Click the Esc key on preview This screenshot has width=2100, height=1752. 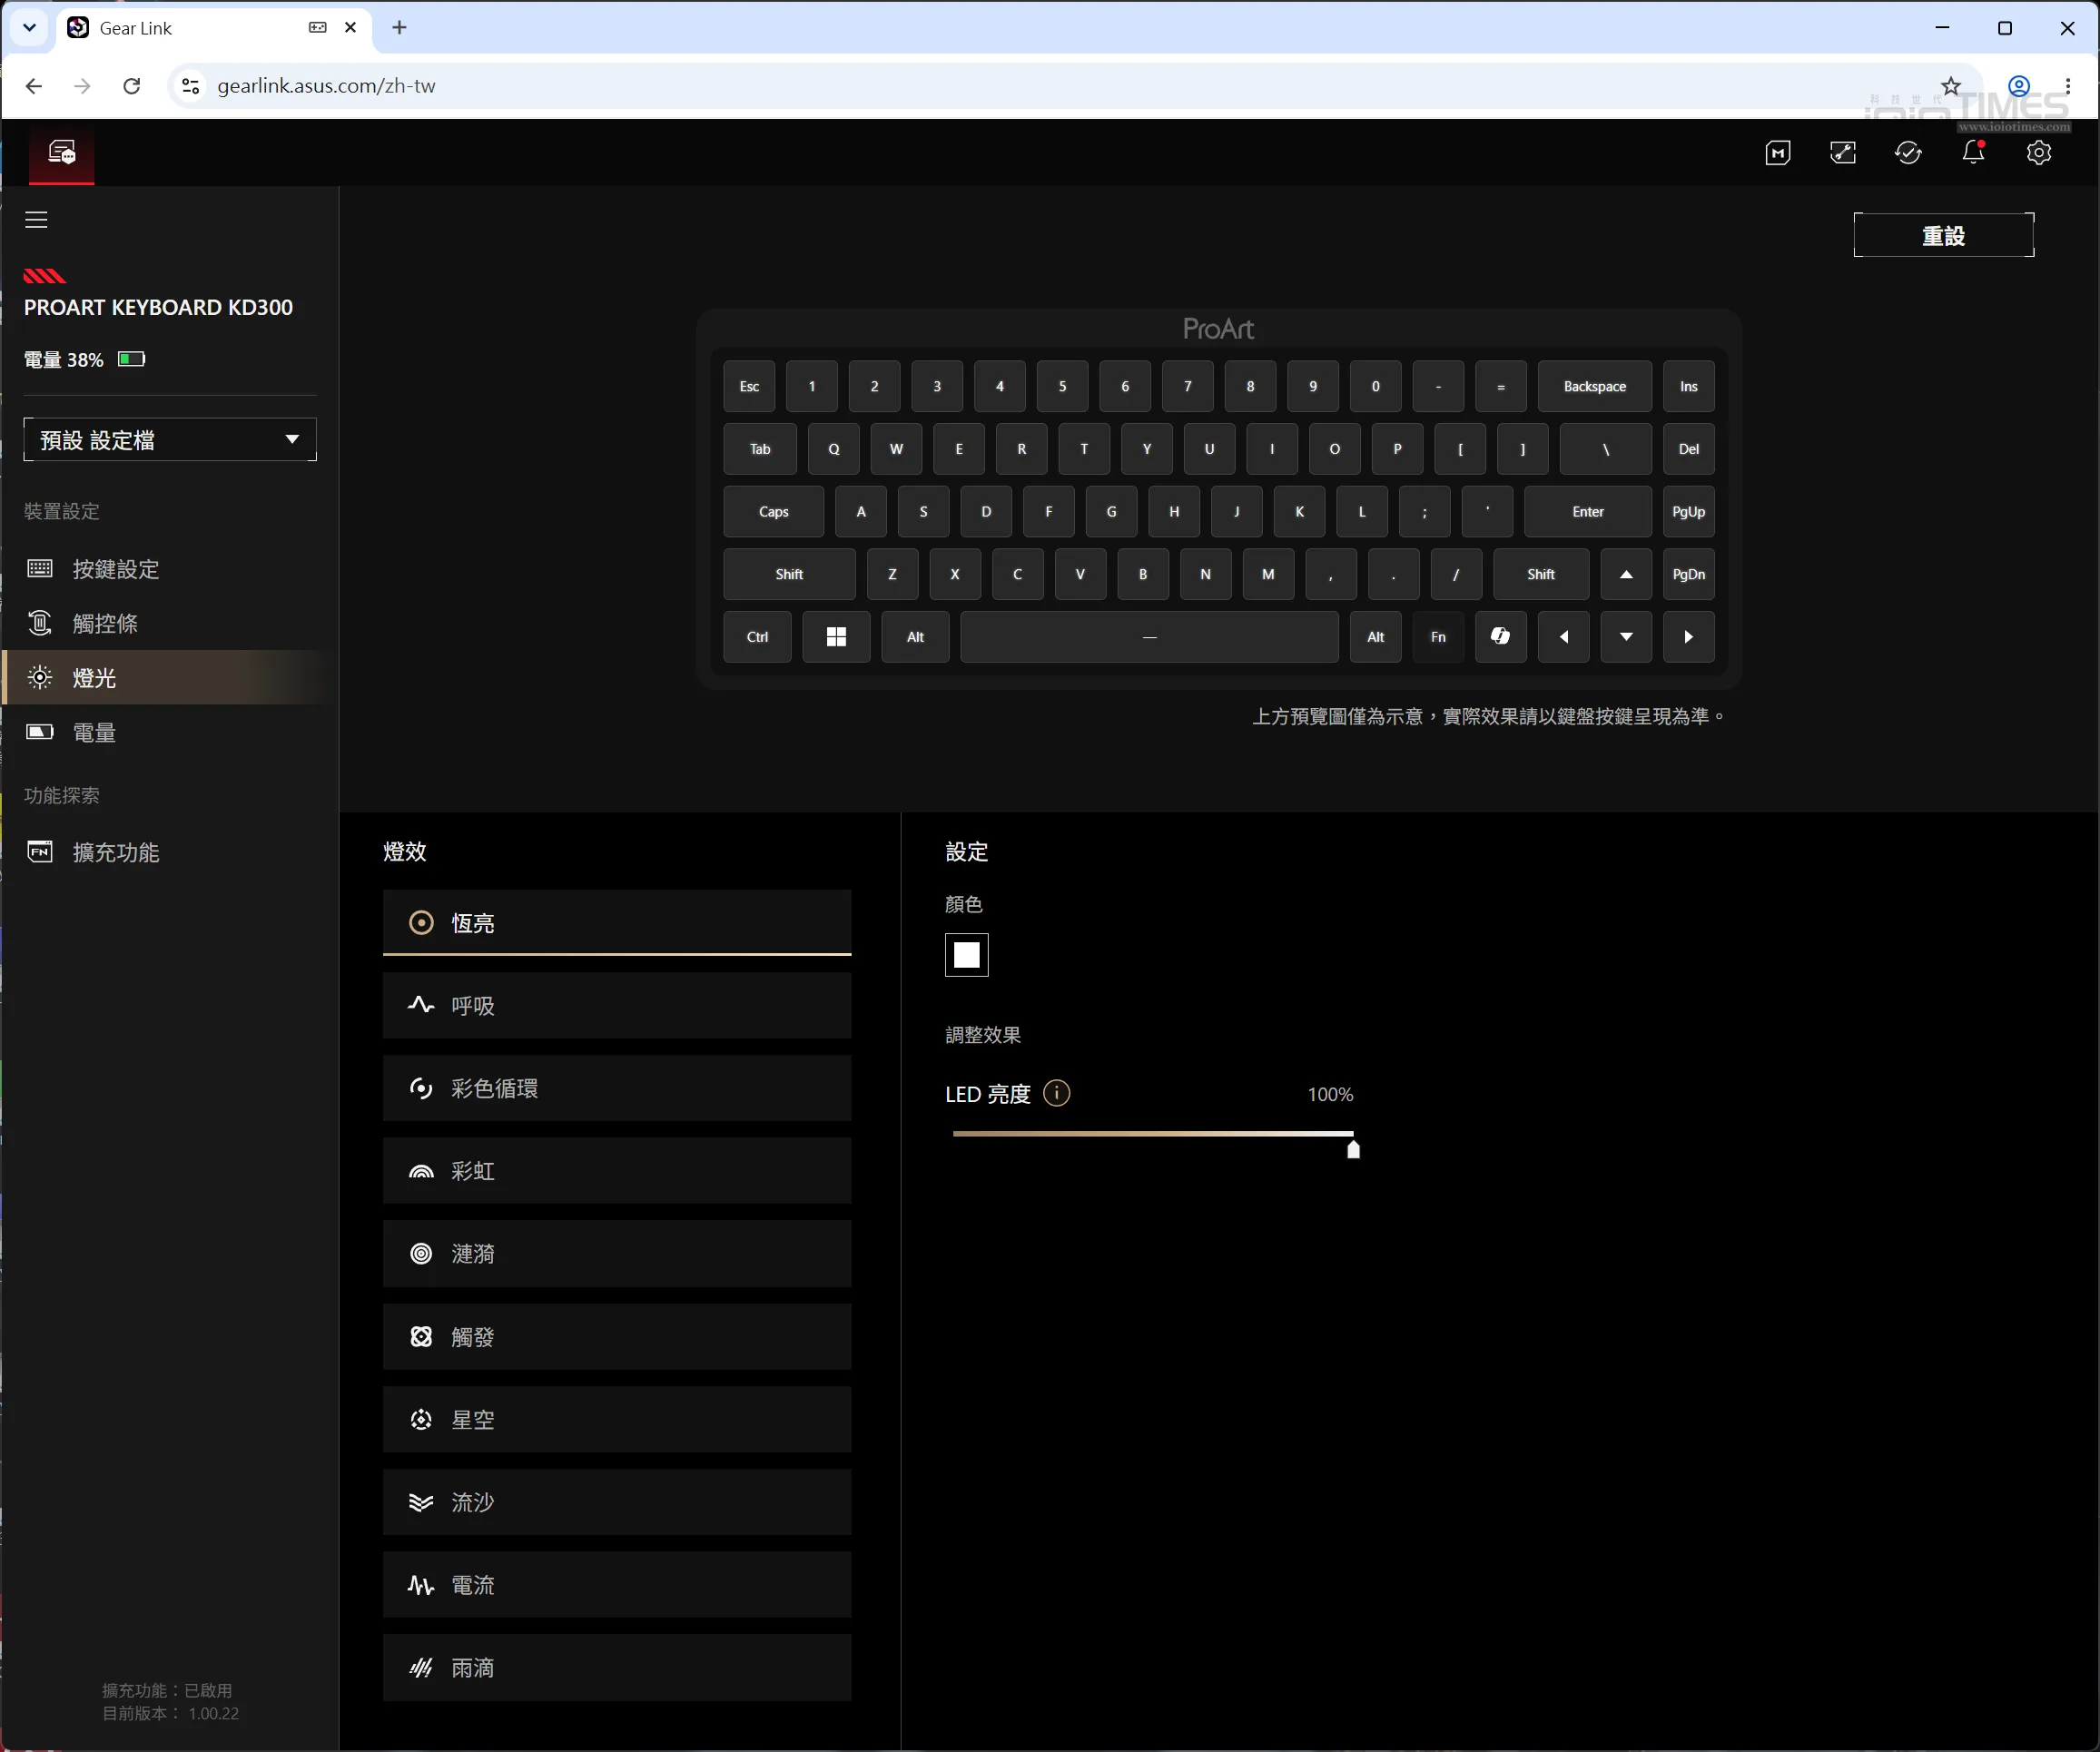click(749, 386)
